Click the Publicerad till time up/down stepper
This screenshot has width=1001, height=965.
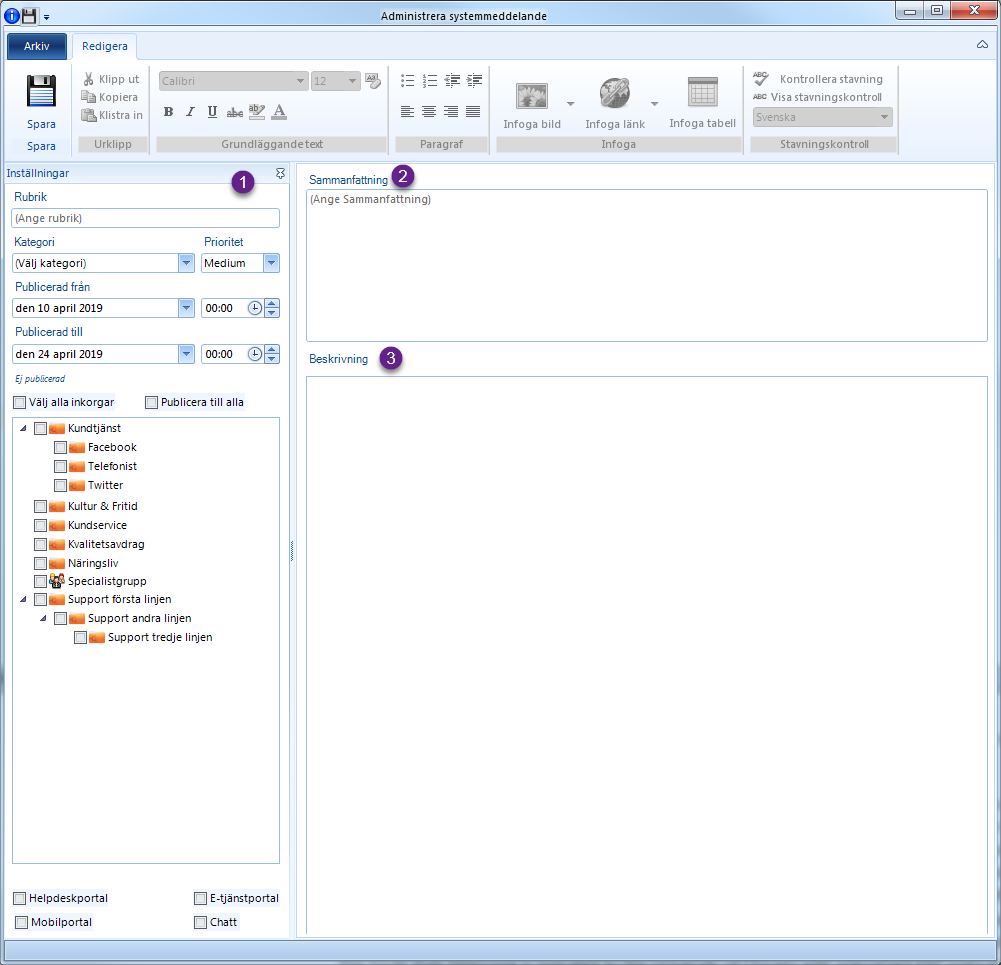272,354
